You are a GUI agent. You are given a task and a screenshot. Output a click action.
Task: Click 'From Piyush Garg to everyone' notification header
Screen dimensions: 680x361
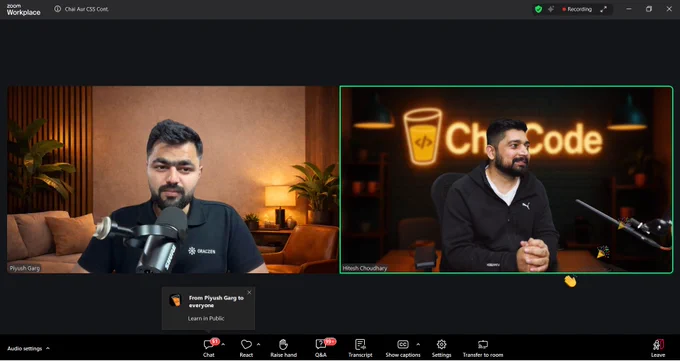click(x=216, y=302)
